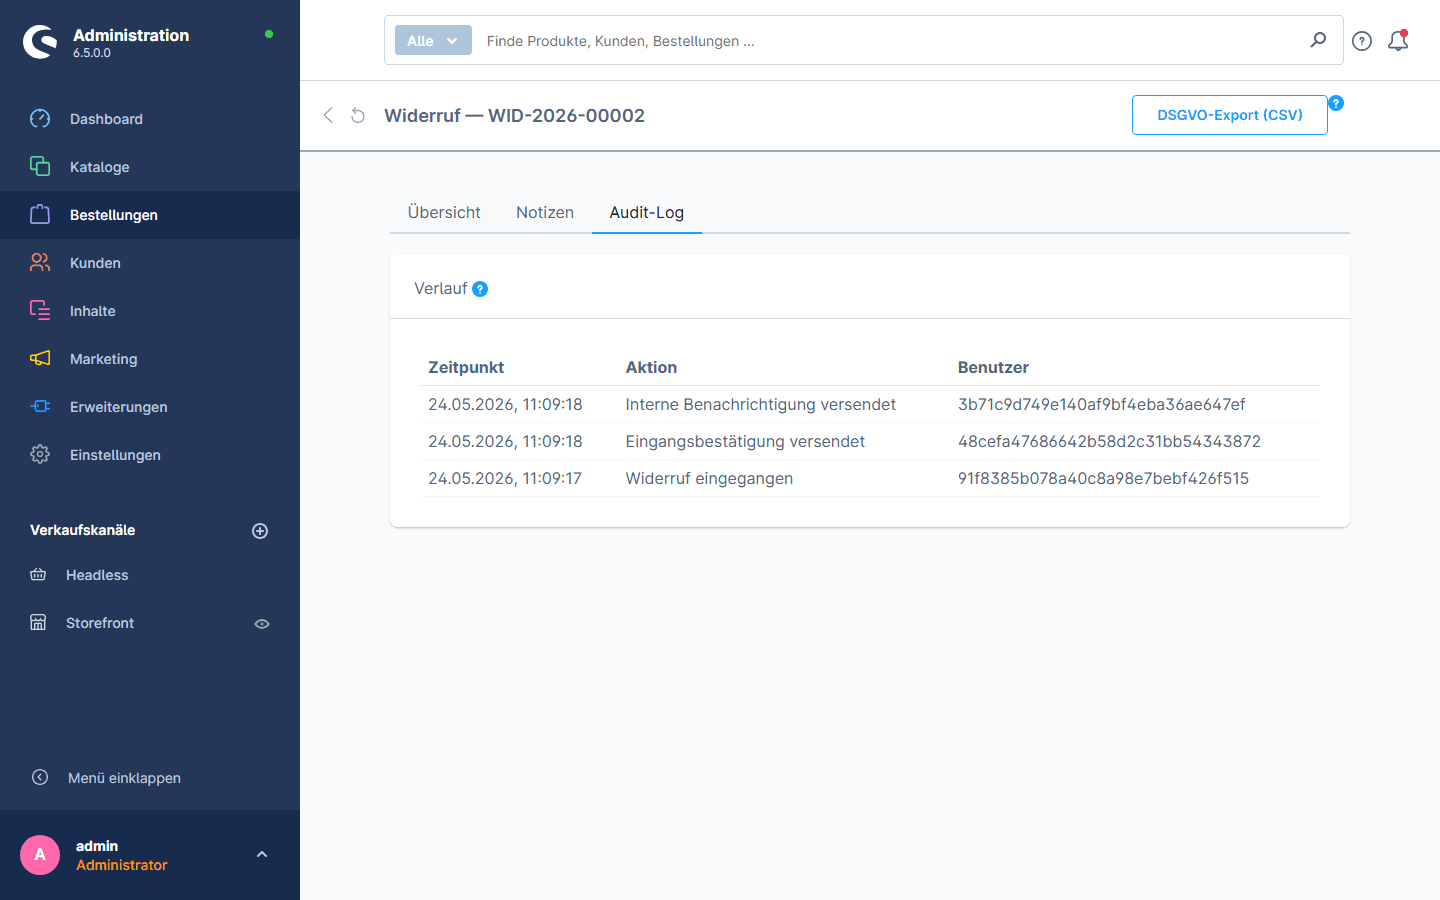Show help tooltip beside DSGVO-Export button
Viewport: 1440px width, 900px height.
click(x=1336, y=103)
